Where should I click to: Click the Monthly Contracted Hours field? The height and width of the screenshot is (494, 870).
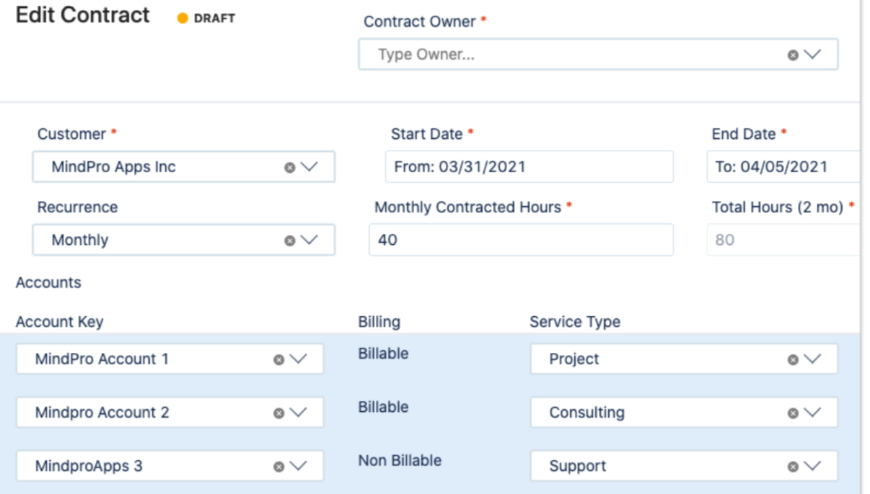(521, 240)
